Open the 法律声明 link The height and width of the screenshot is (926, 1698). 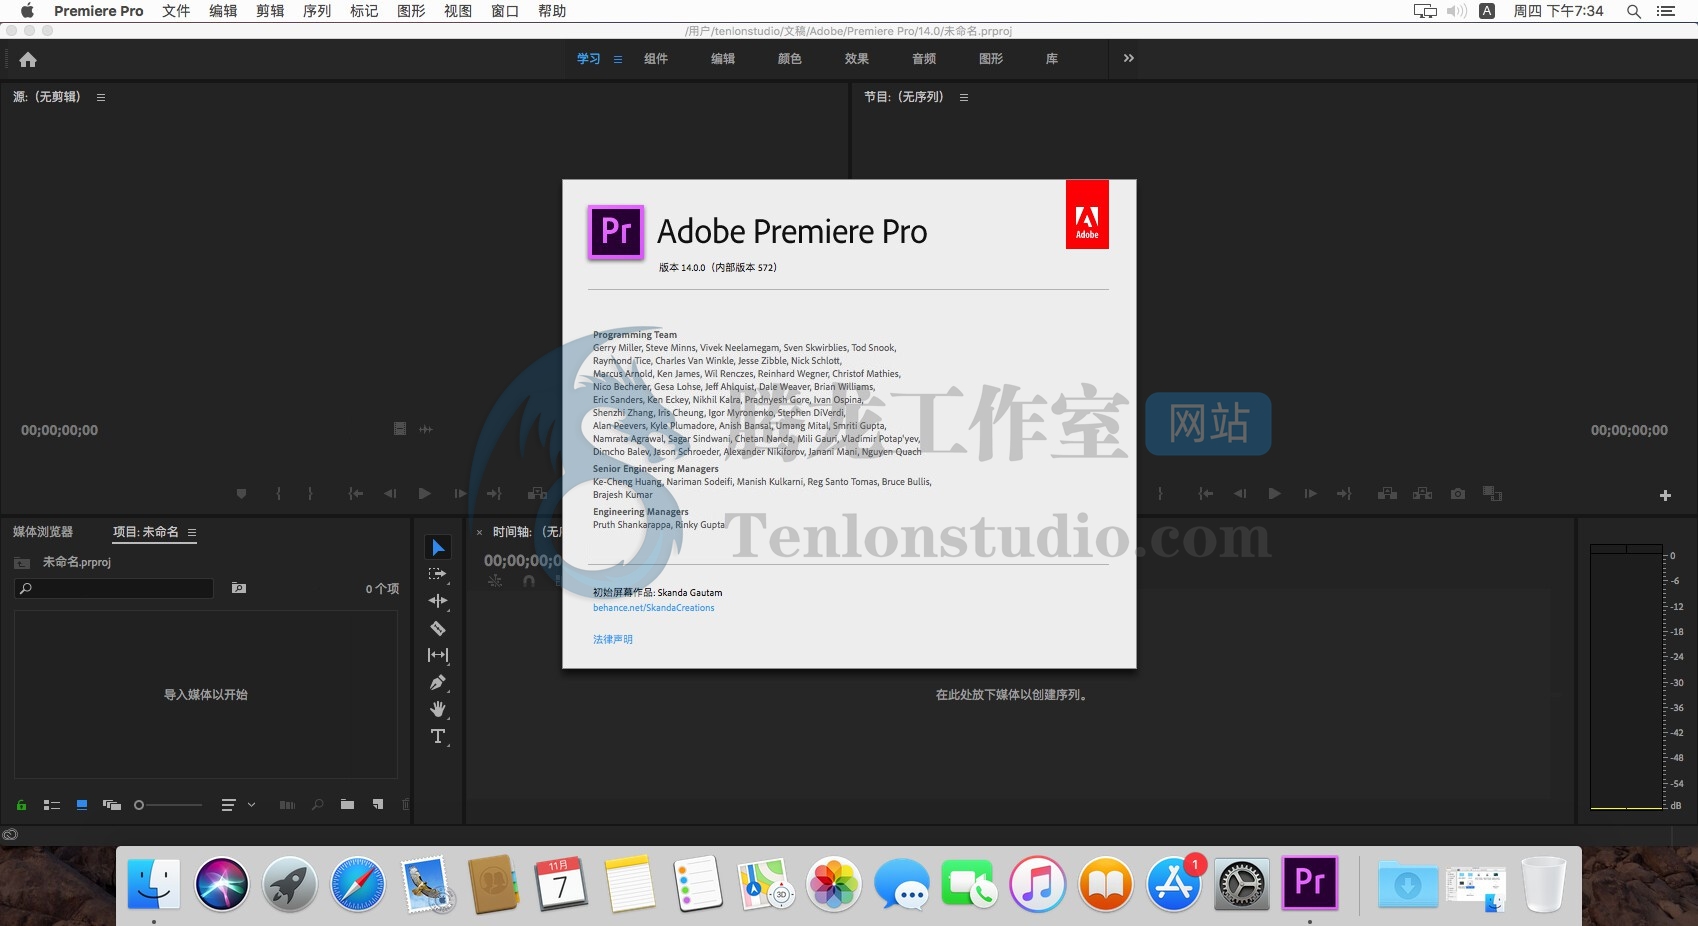point(613,639)
